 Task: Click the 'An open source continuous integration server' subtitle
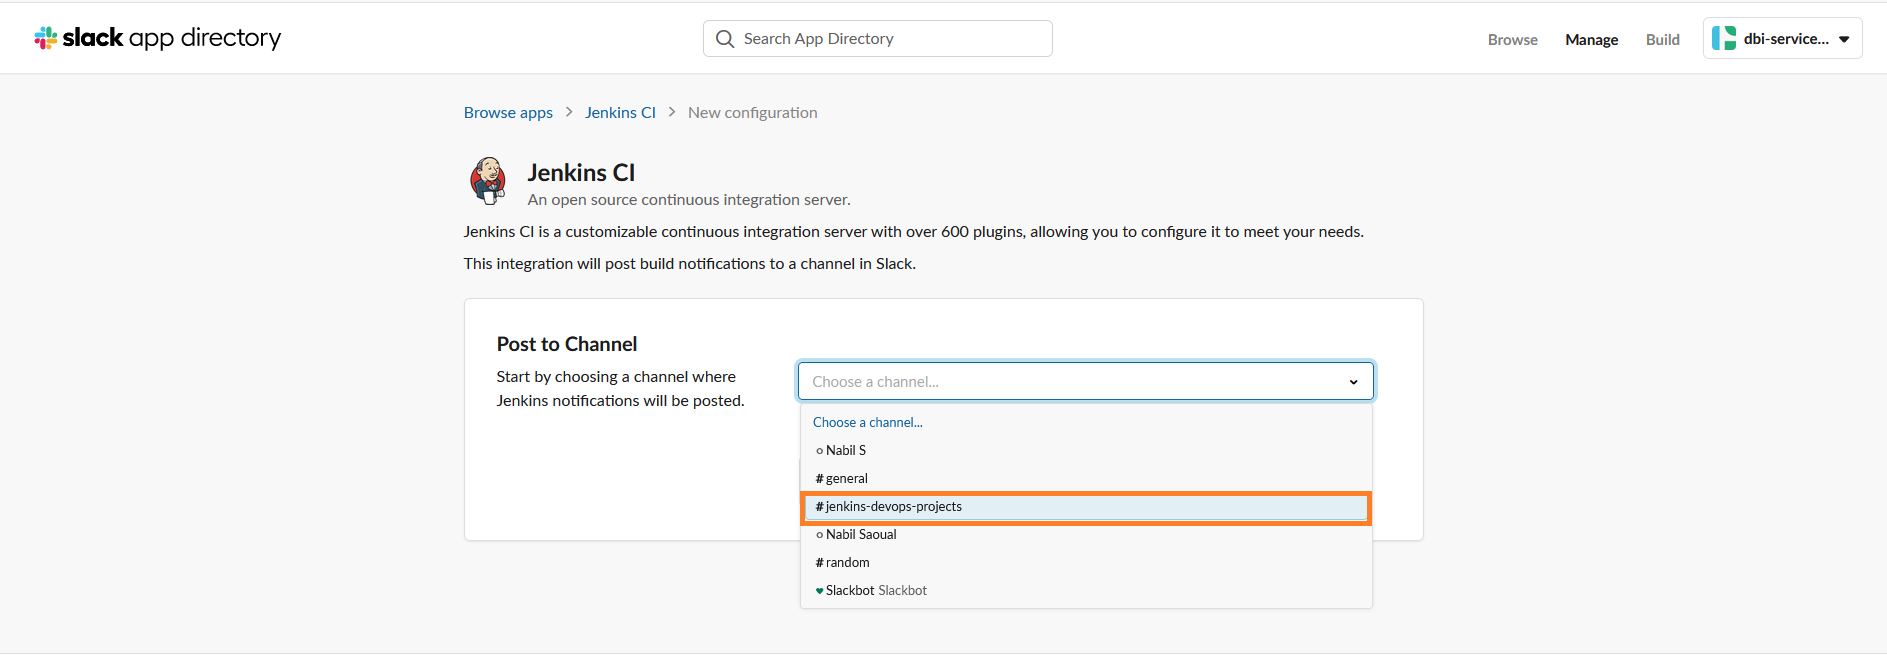click(689, 200)
